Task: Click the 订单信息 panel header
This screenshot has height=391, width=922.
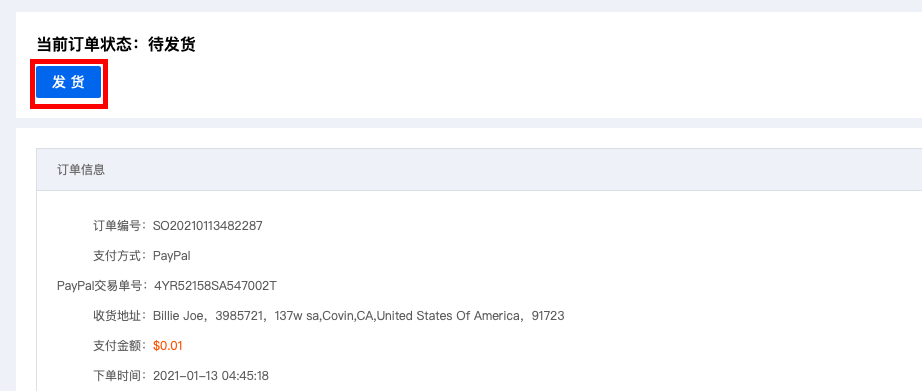Action: pos(81,170)
